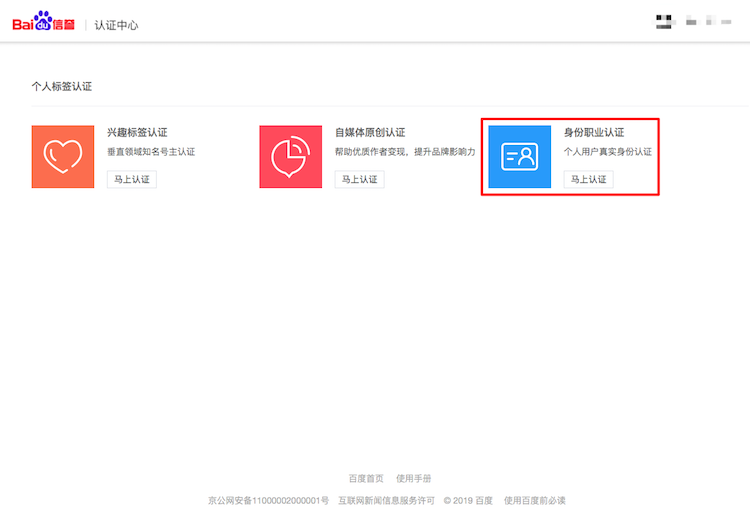Open the user avatar in the header
The height and width of the screenshot is (510, 750).
click(663, 21)
